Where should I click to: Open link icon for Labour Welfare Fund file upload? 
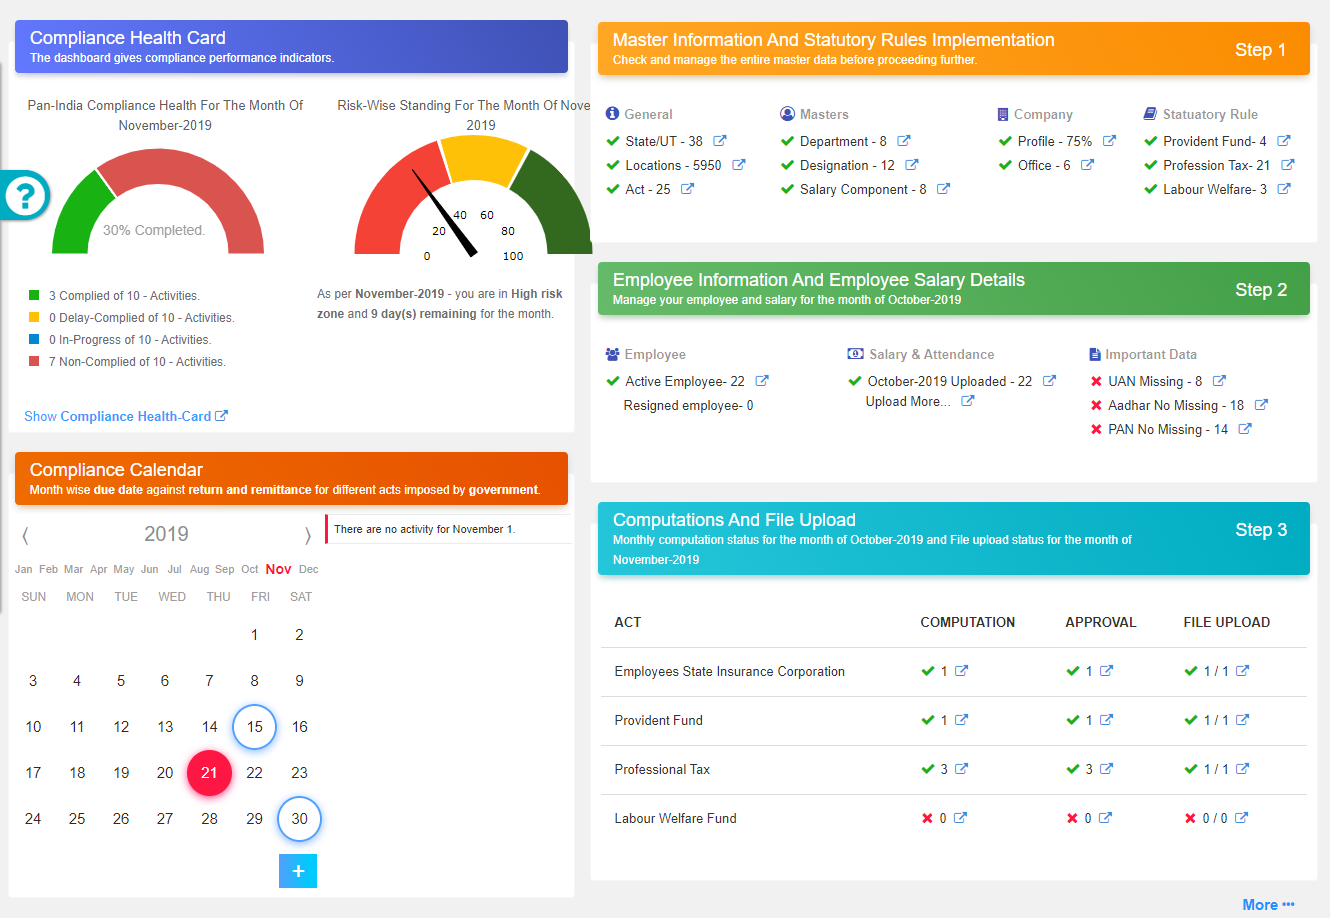click(1241, 818)
